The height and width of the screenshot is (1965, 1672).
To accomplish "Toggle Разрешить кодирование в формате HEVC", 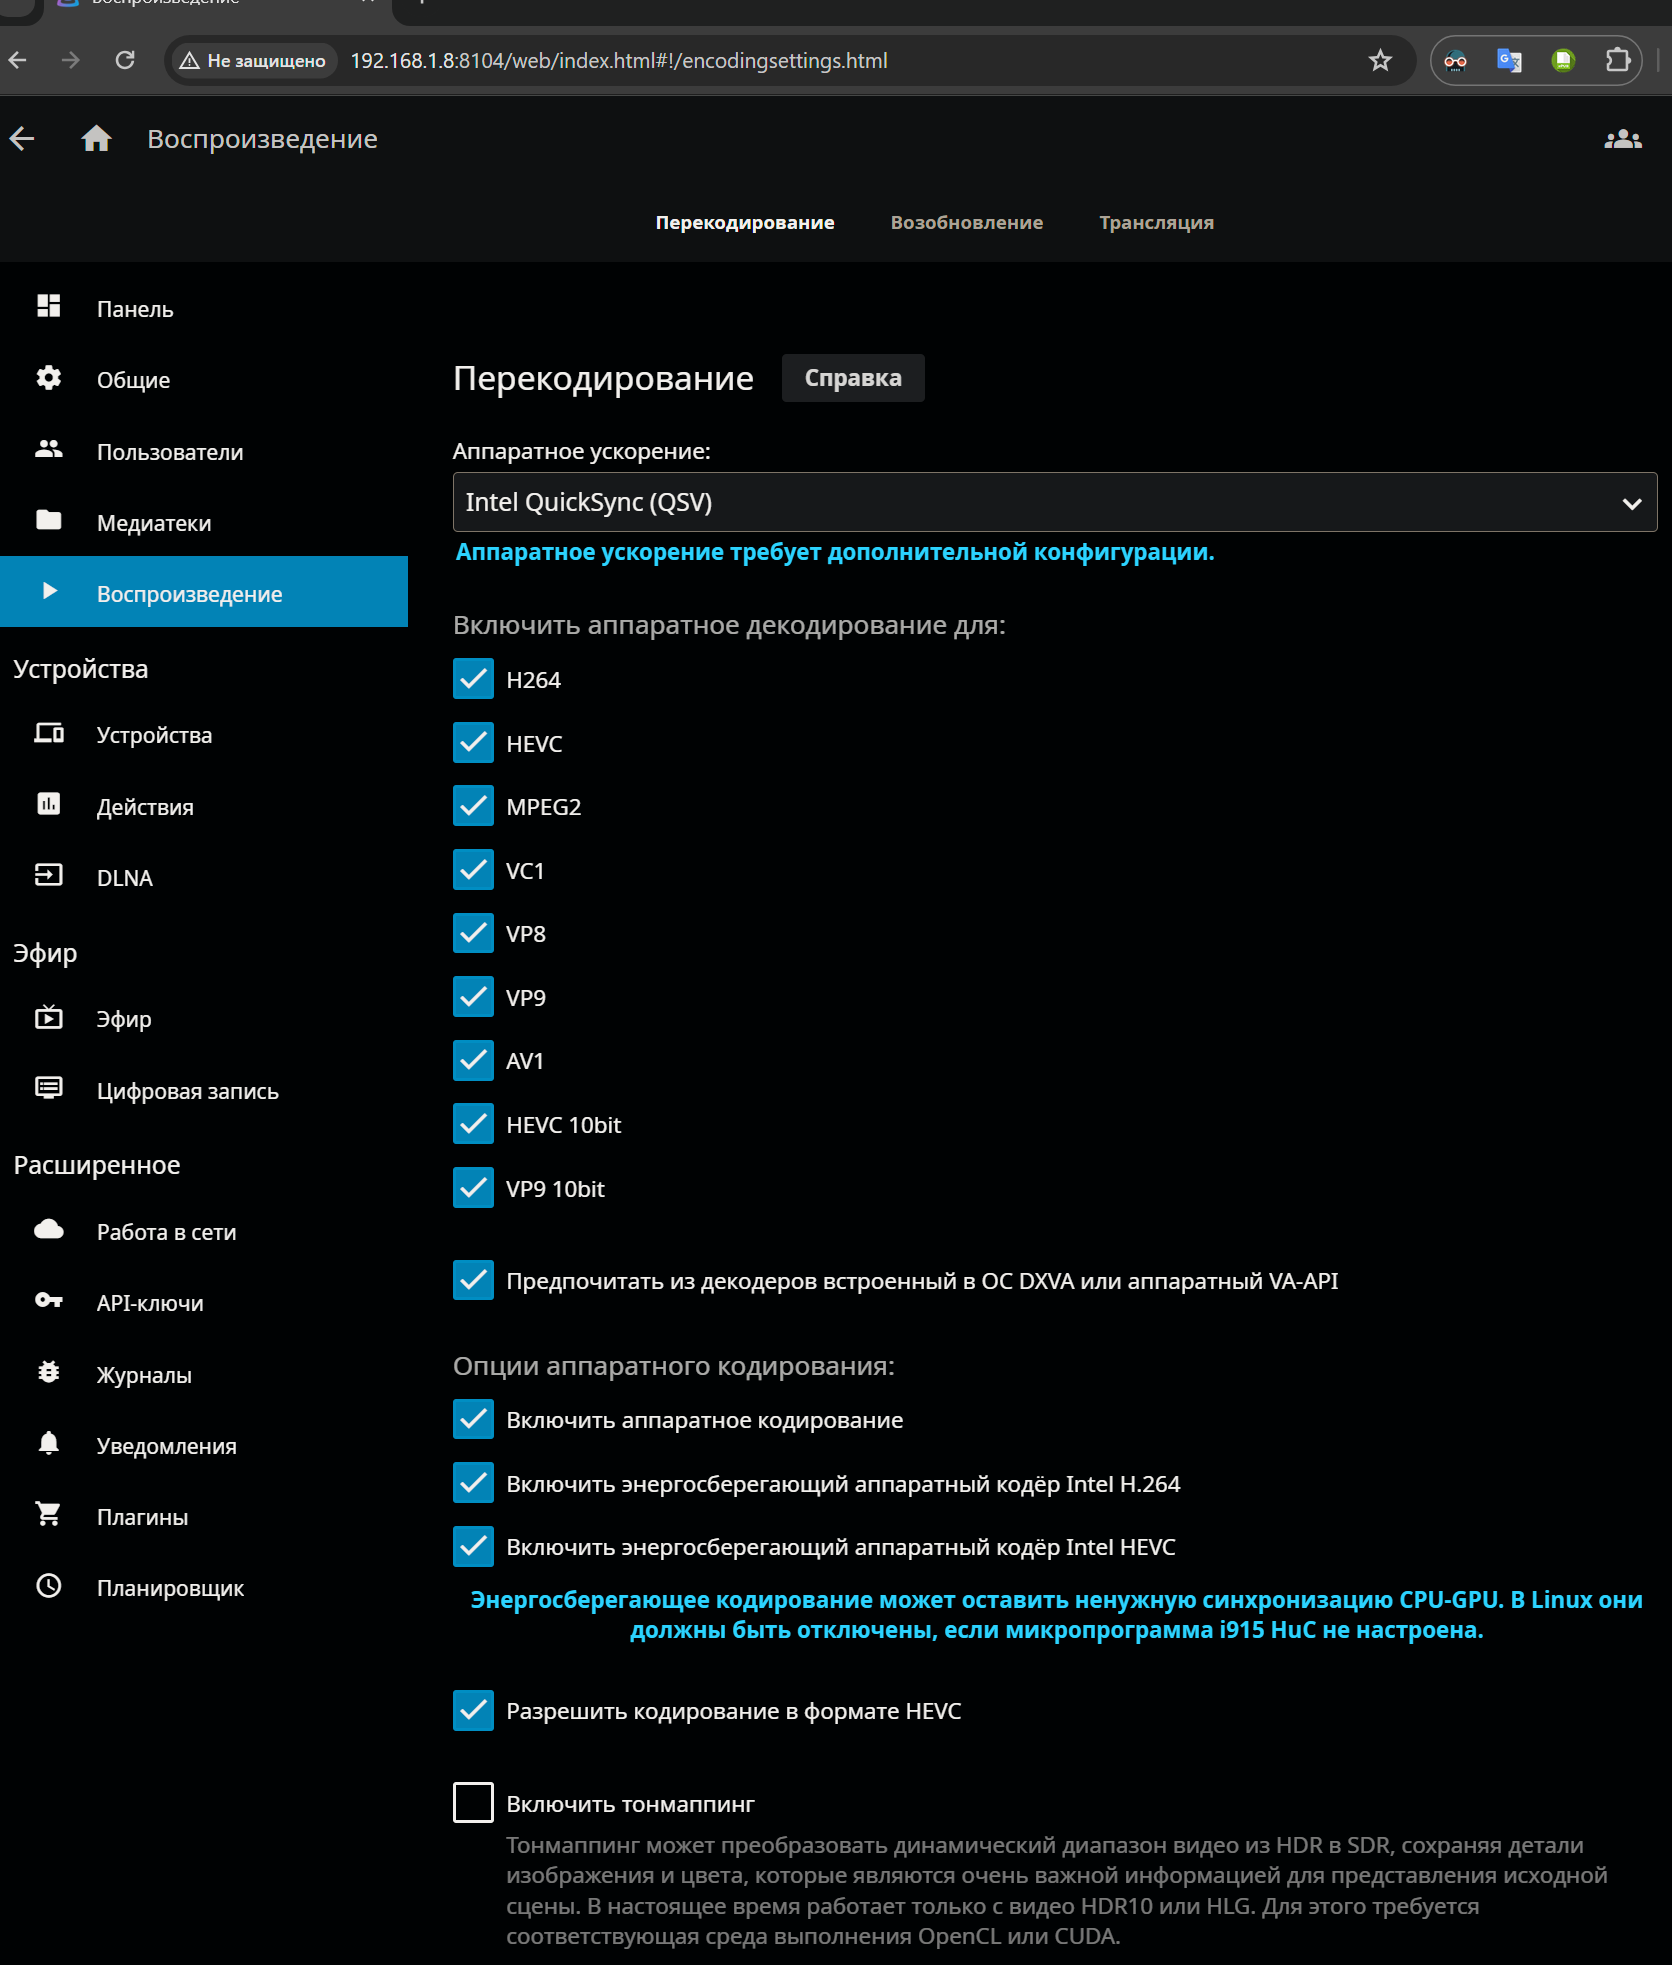I will pyautogui.click(x=473, y=1711).
